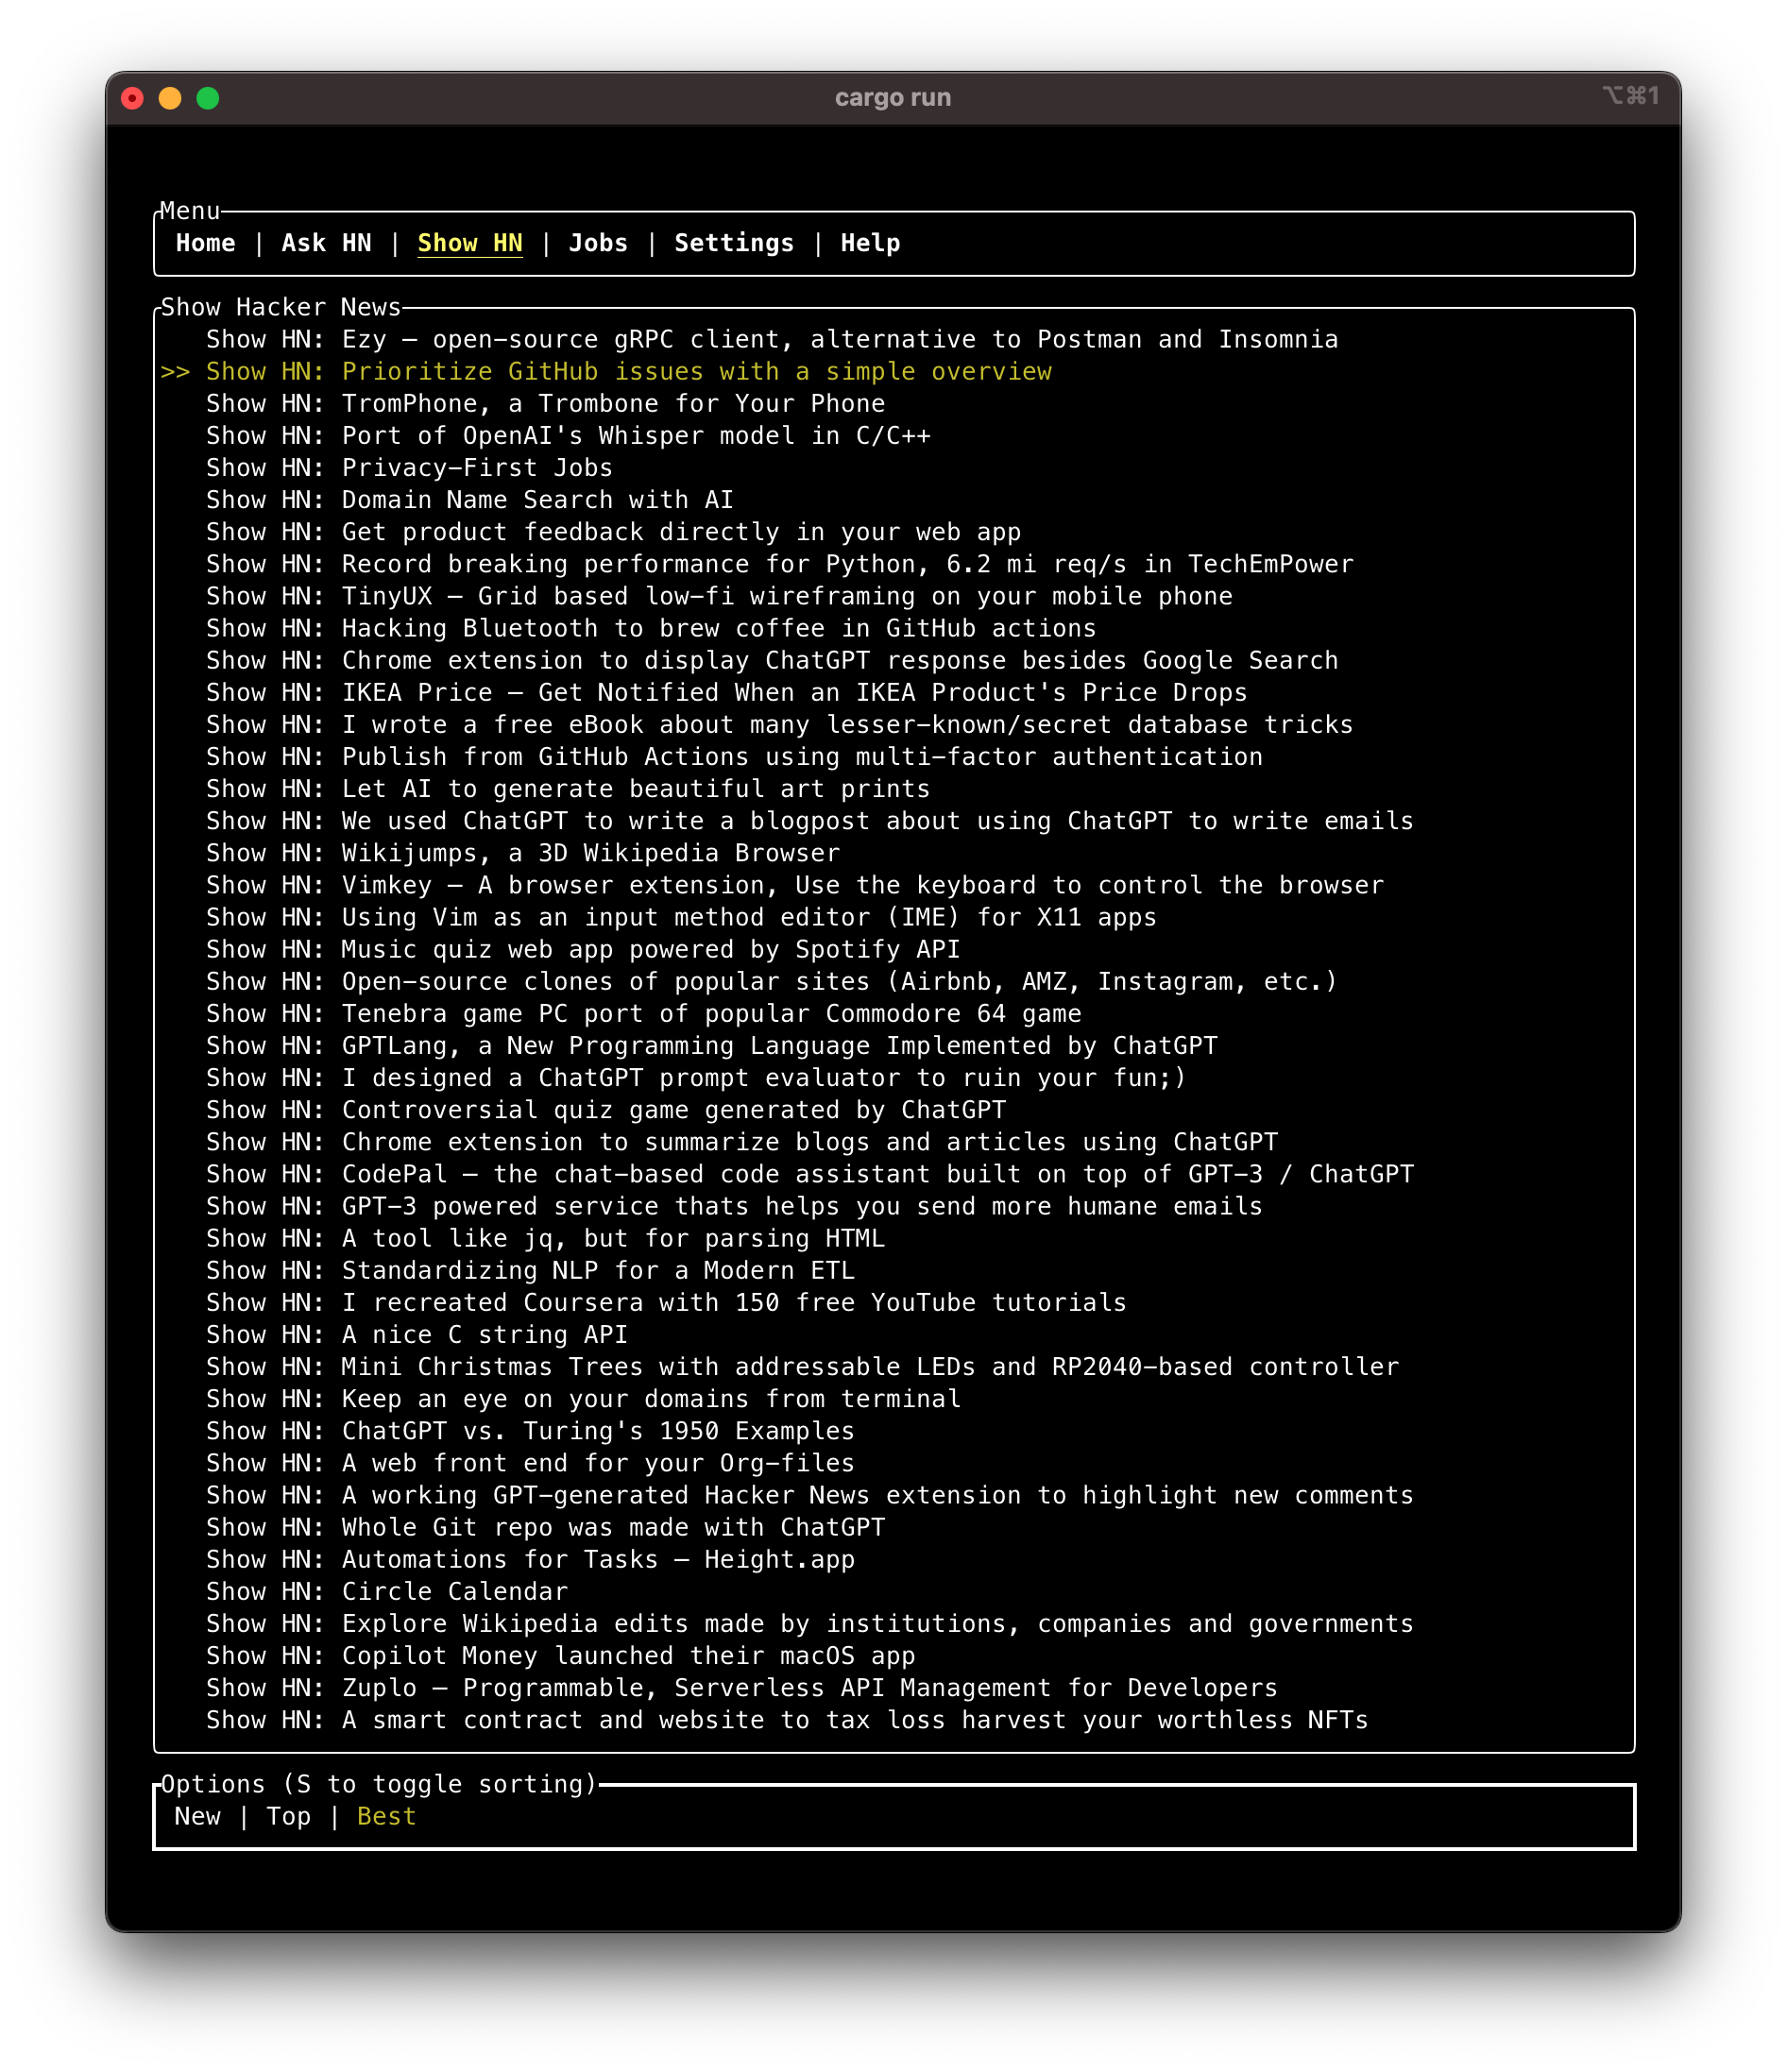Screen dimensions: 1787x2072
Task: Open ChatGPT vs. Turing's 1950 Examples story
Action: [x=531, y=1431]
